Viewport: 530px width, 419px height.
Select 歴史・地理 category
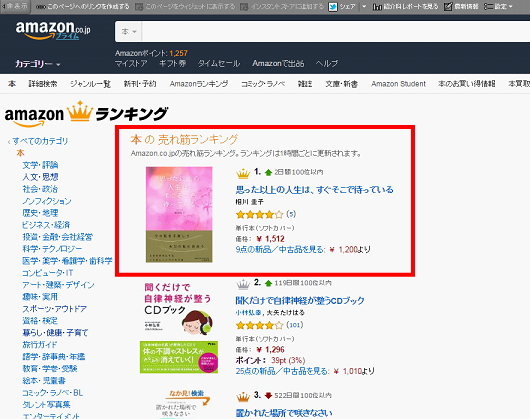pyautogui.click(x=40, y=213)
